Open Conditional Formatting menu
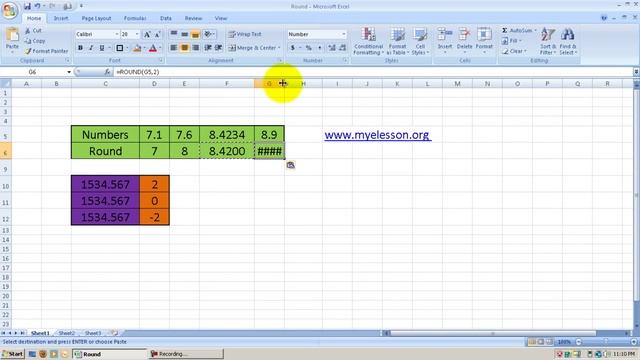This screenshot has width=640, height=360. [368, 41]
